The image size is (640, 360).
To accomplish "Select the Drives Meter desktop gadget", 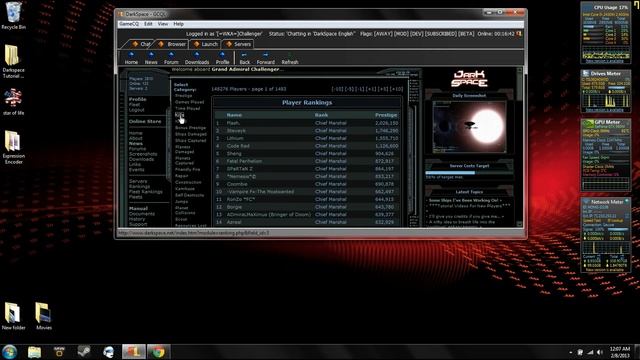I will click(605, 91).
